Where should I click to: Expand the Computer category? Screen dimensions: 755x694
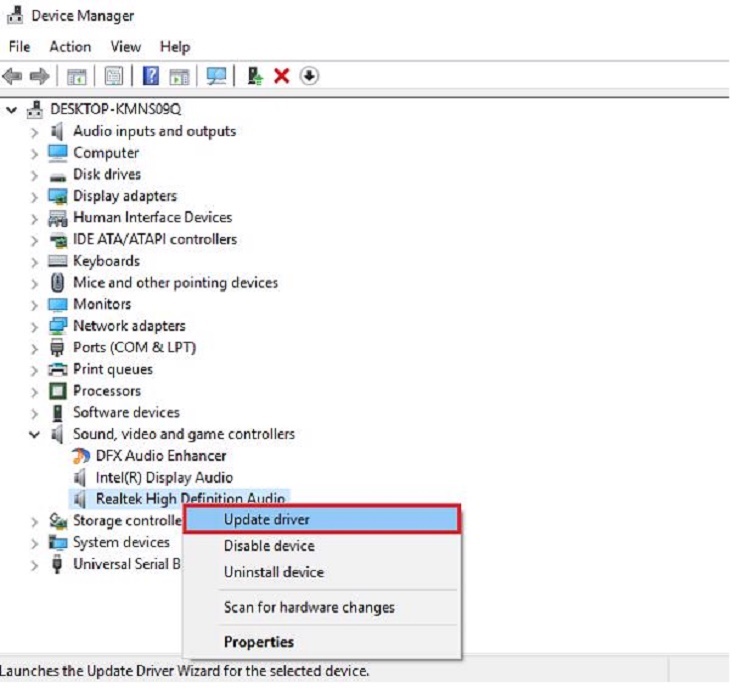pyautogui.click(x=34, y=154)
